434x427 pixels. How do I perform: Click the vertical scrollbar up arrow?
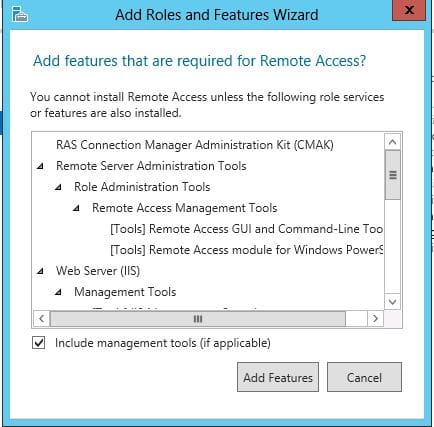pos(392,142)
